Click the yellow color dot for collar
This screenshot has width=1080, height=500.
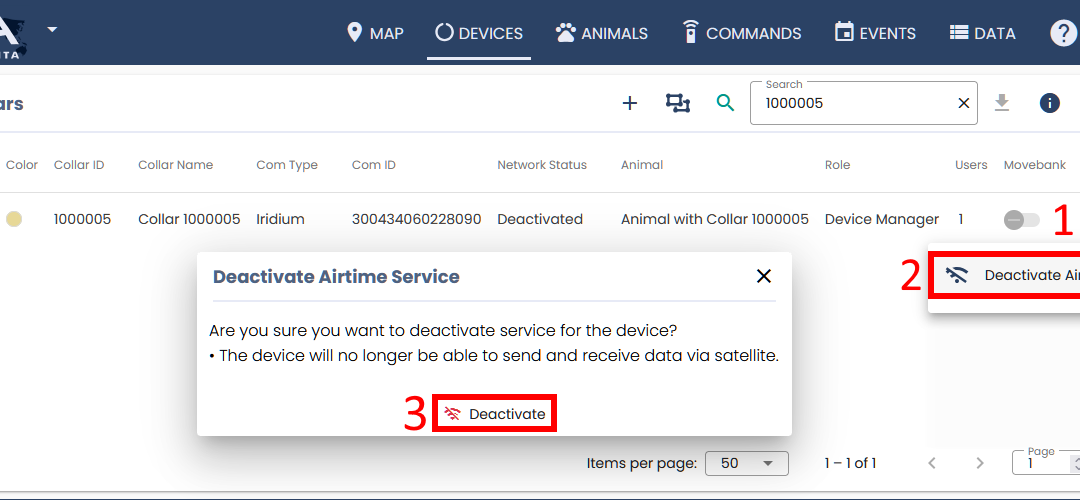[14, 220]
